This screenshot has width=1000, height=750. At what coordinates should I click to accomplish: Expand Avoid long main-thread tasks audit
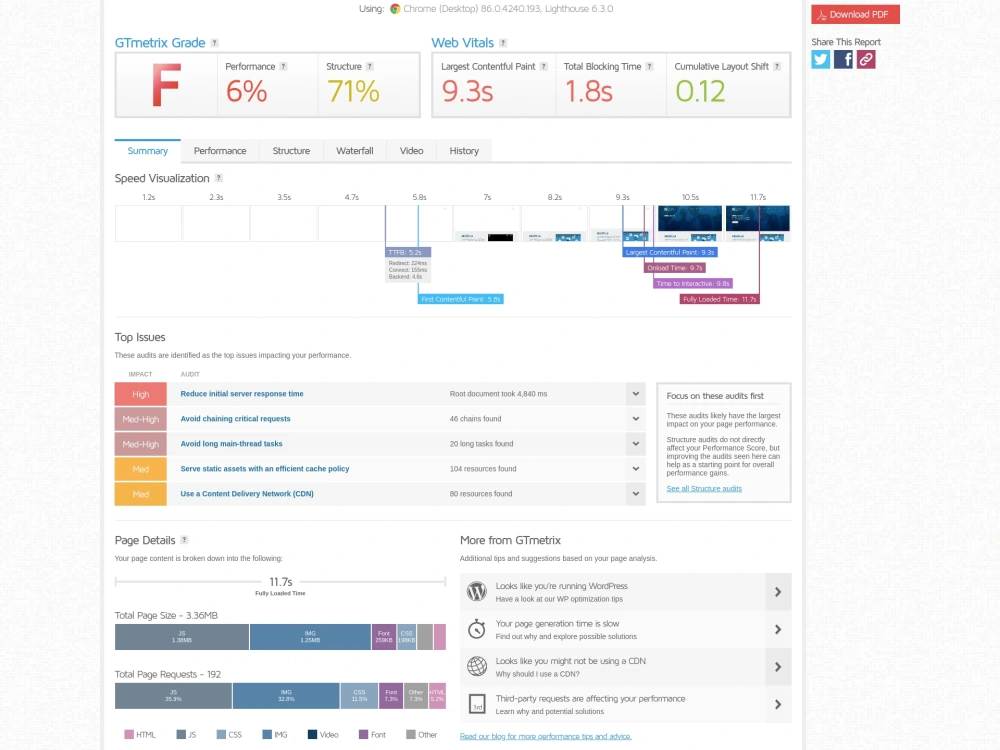pyautogui.click(x=635, y=444)
